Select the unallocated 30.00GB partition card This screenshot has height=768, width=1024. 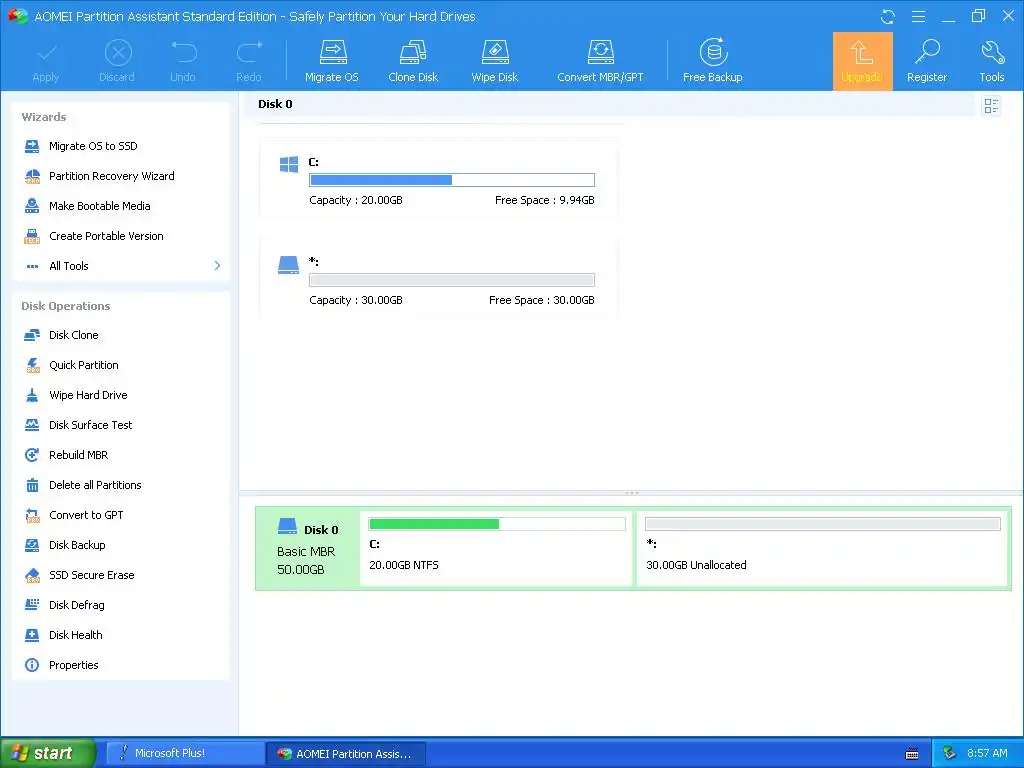coord(438,279)
